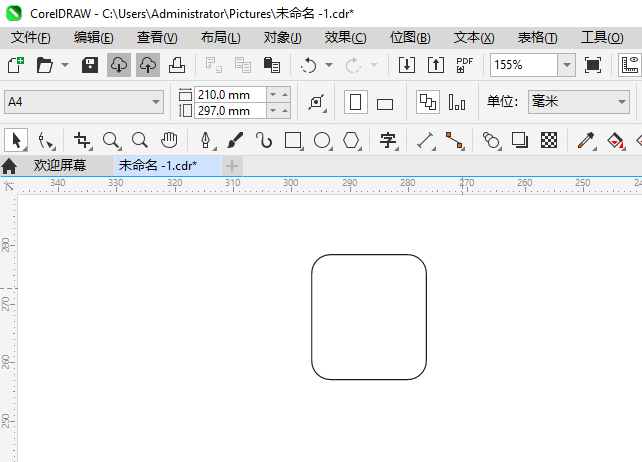This screenshot has height=462, width=642.
Task: Add a new document tab with plus
Action: (x=232, y=166)
